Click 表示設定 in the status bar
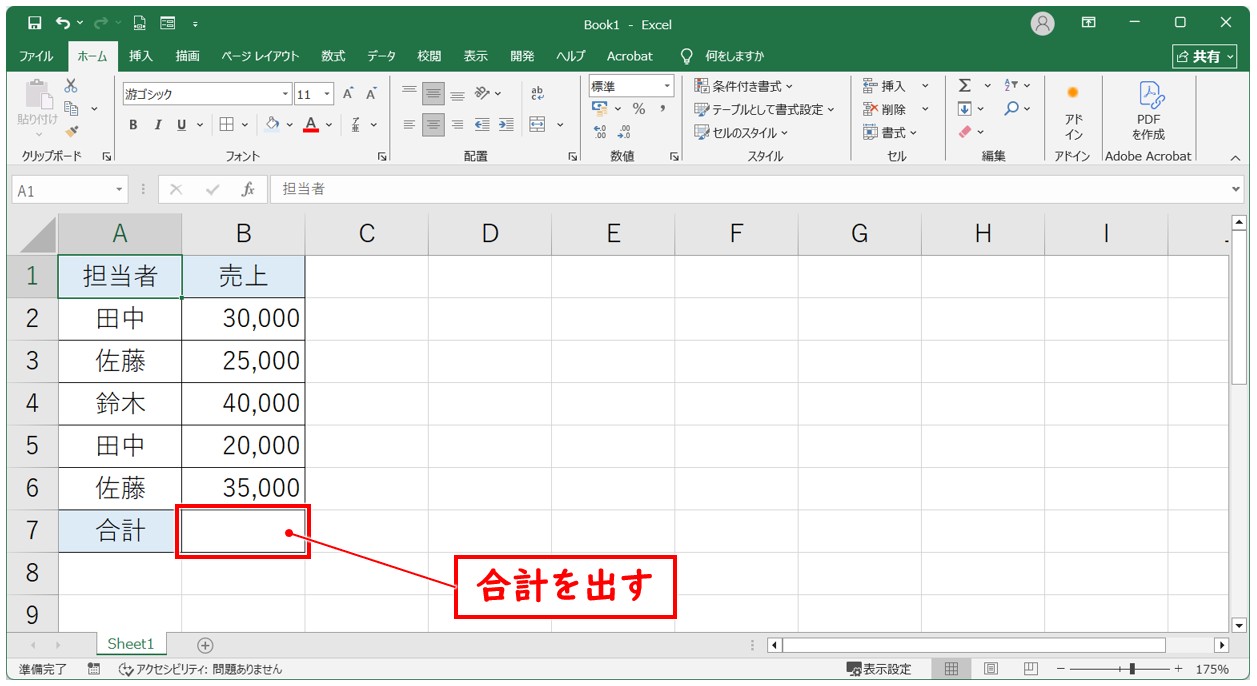1257x686 pixels. coord(879,669)
